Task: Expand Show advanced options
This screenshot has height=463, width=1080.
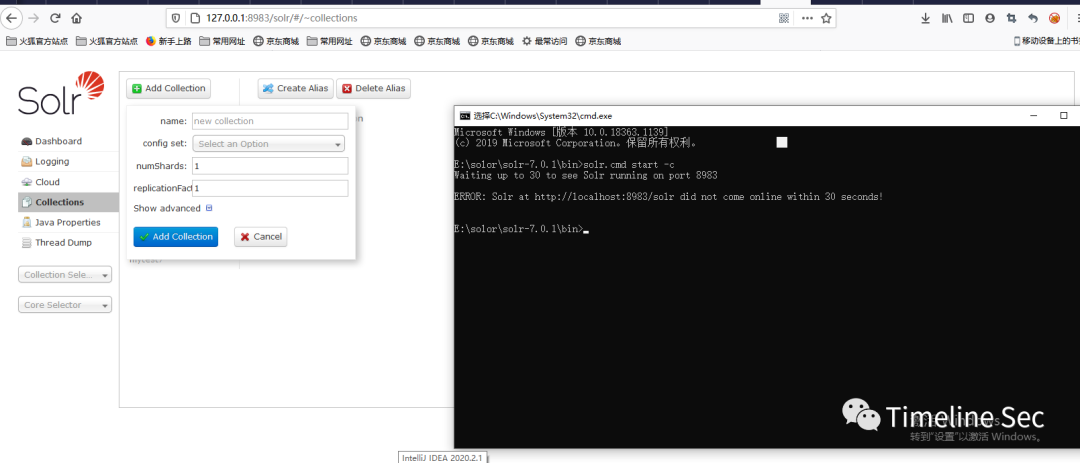Action: click(173, 208)
